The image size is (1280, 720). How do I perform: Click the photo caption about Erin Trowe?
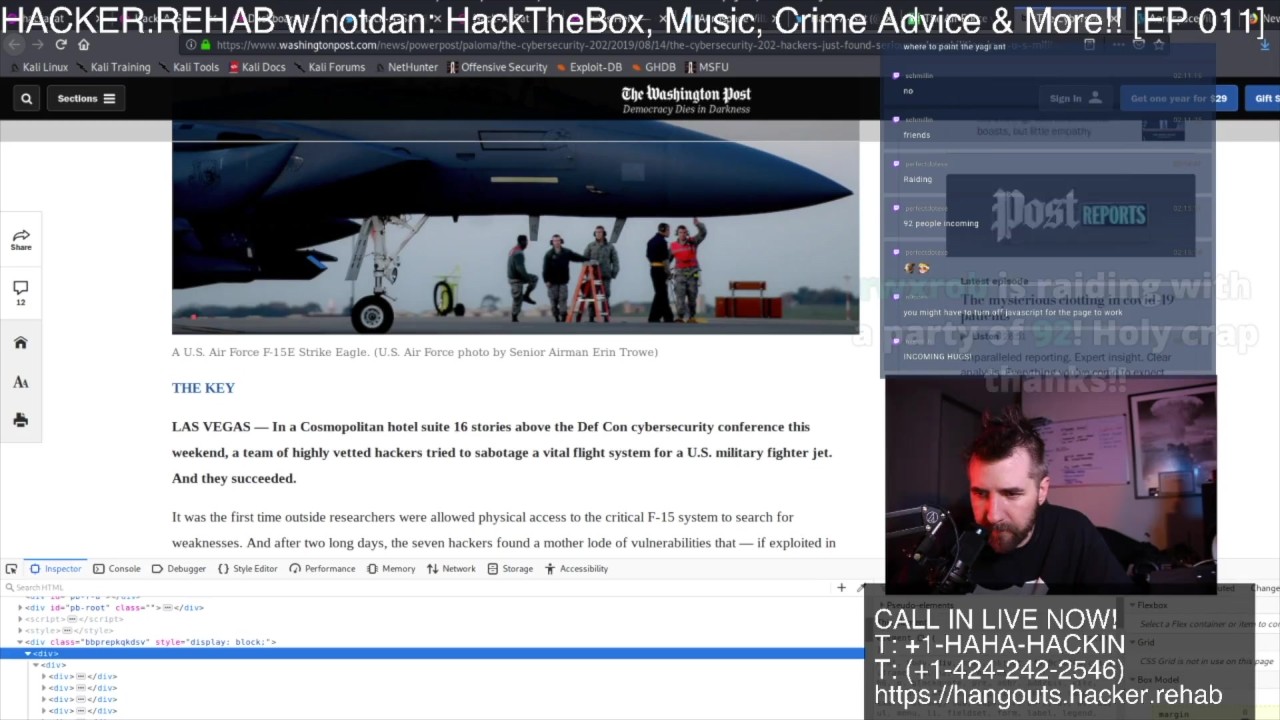pyautogui.click(x=415, y=352)
